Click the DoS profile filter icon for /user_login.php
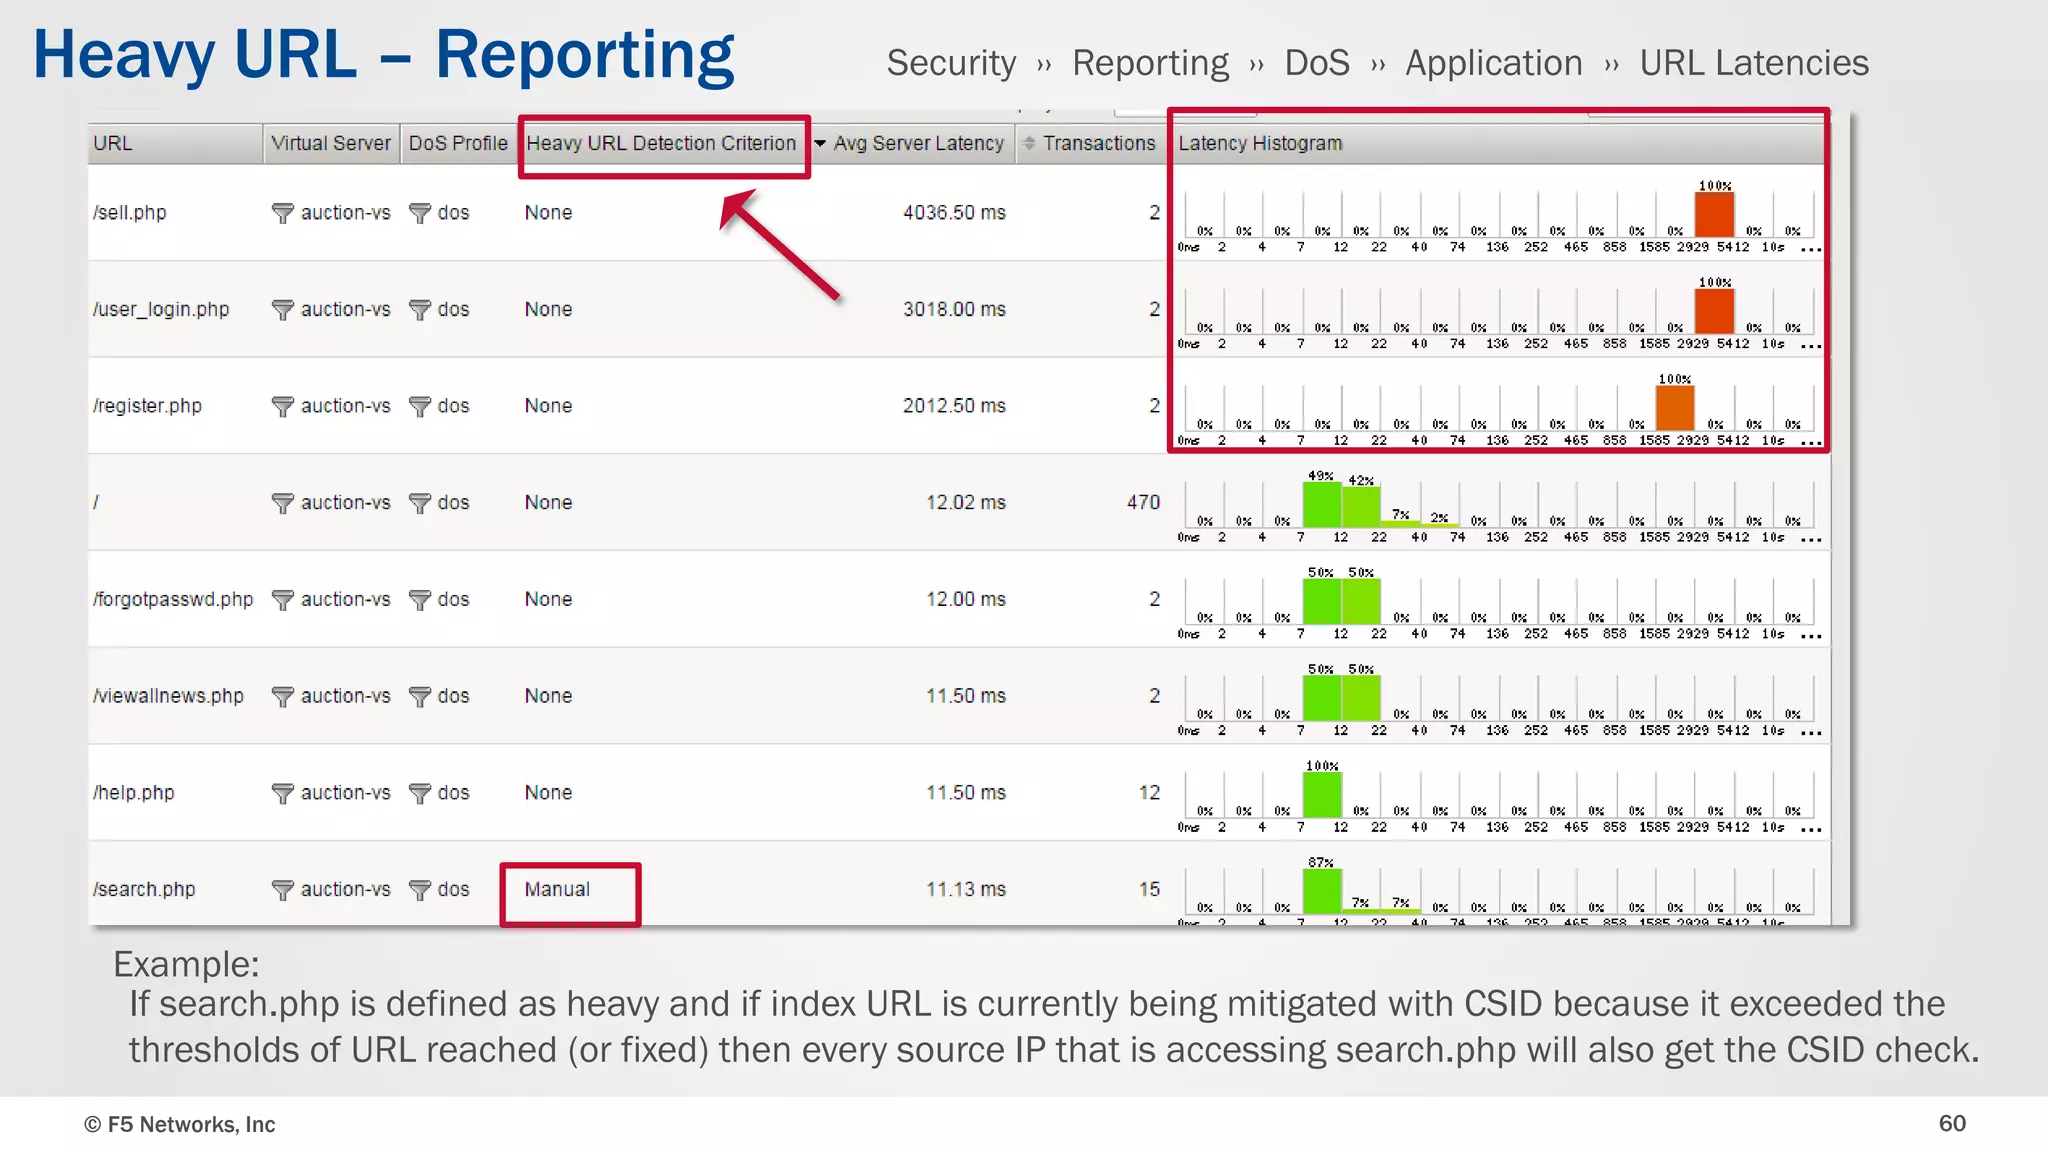Image resolution: width=2048 pixels, height=1152 pixels. [420, 310]
